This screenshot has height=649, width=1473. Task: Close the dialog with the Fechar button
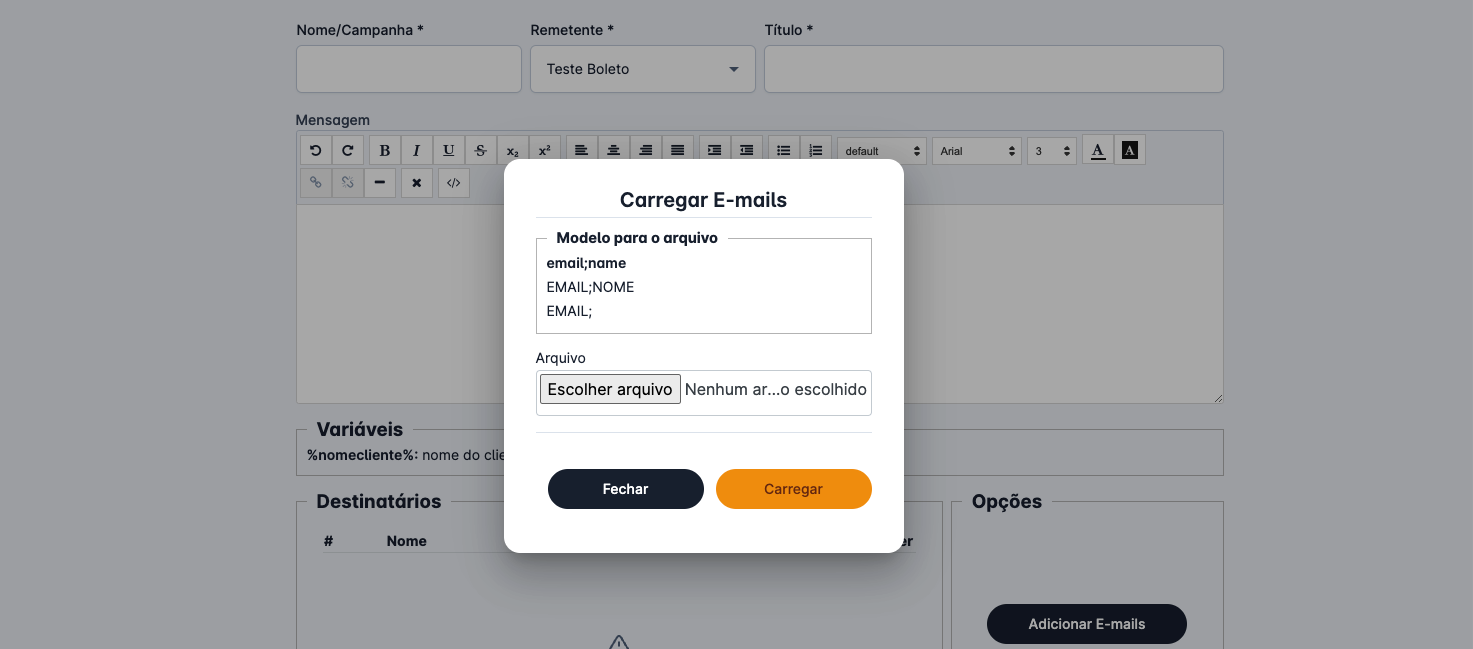pyautogui.click(x=625, y=489)
